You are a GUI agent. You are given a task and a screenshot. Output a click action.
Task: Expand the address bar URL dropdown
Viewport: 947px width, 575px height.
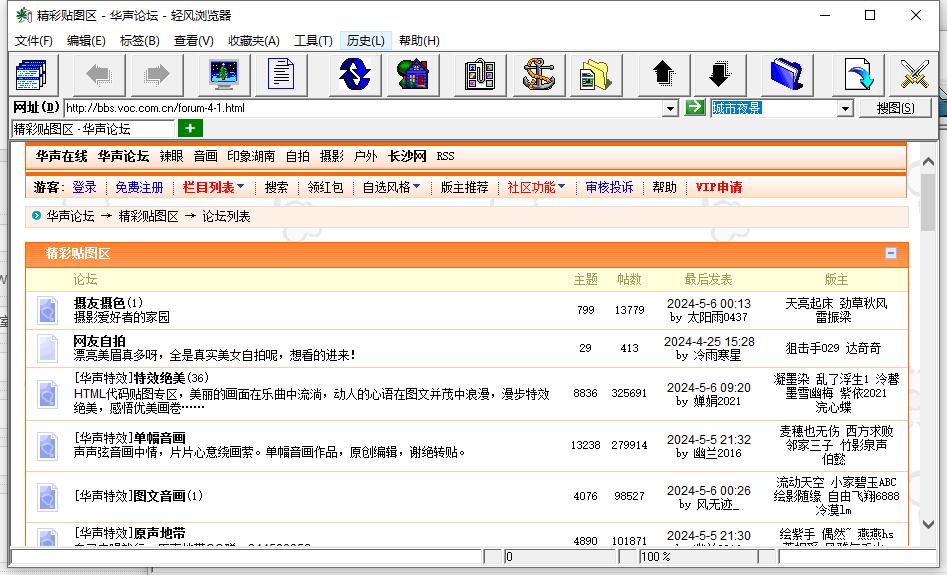(671, 108)
